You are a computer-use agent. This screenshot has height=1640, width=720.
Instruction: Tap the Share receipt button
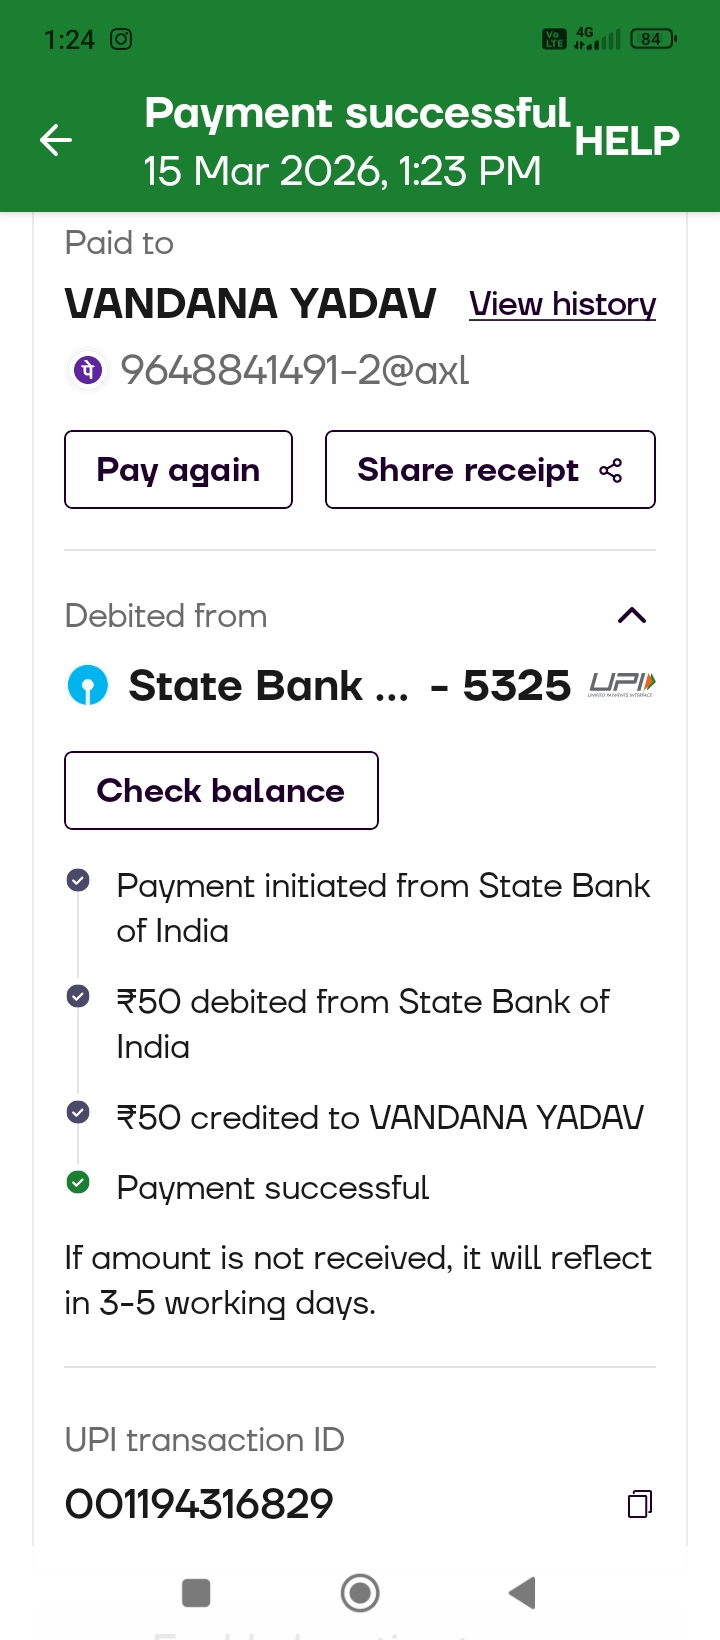(x=490, y=470)
